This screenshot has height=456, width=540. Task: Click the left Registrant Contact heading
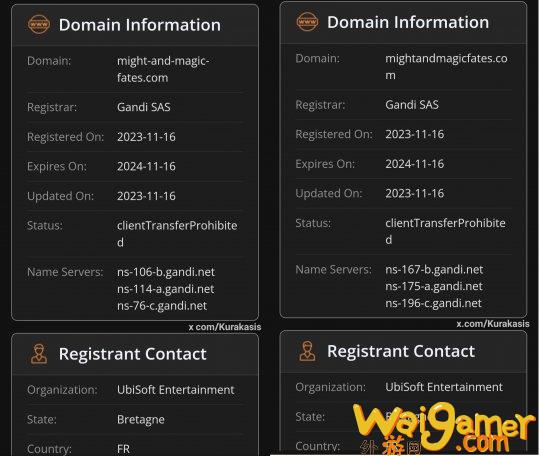coord(133,354)
